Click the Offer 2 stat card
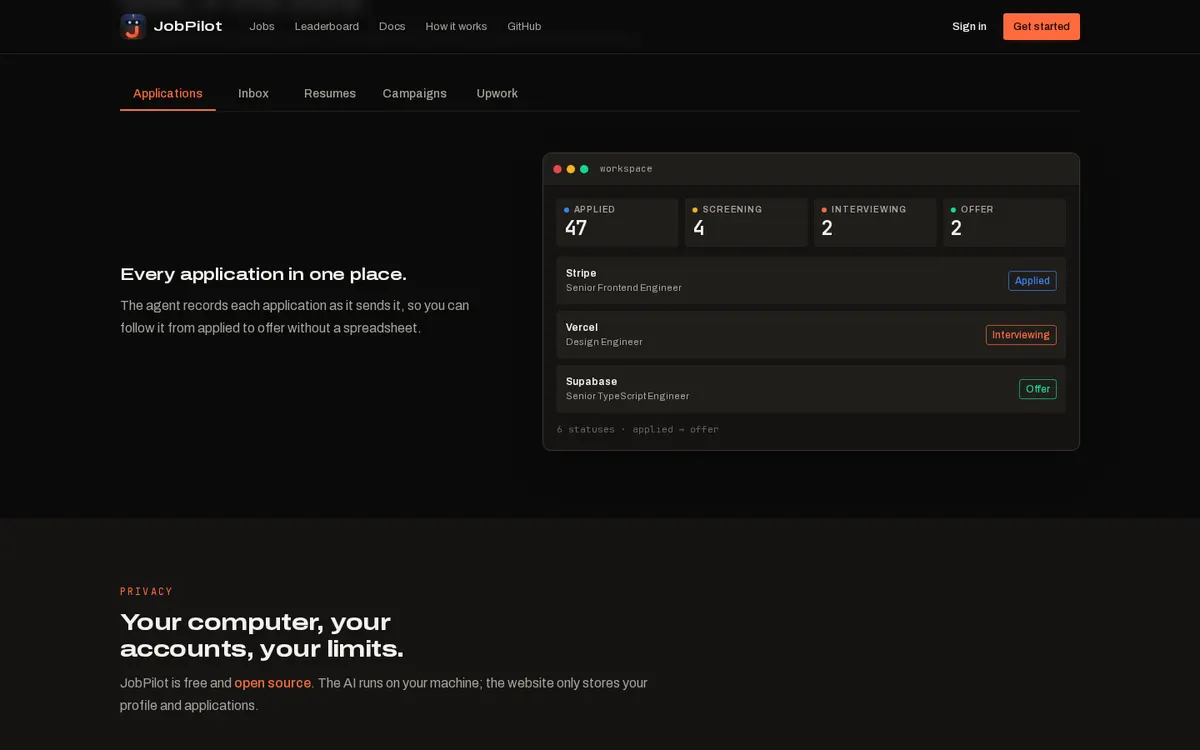Screen dimensions: 1200x750 pyautogui.click(x=1004, y=222)
